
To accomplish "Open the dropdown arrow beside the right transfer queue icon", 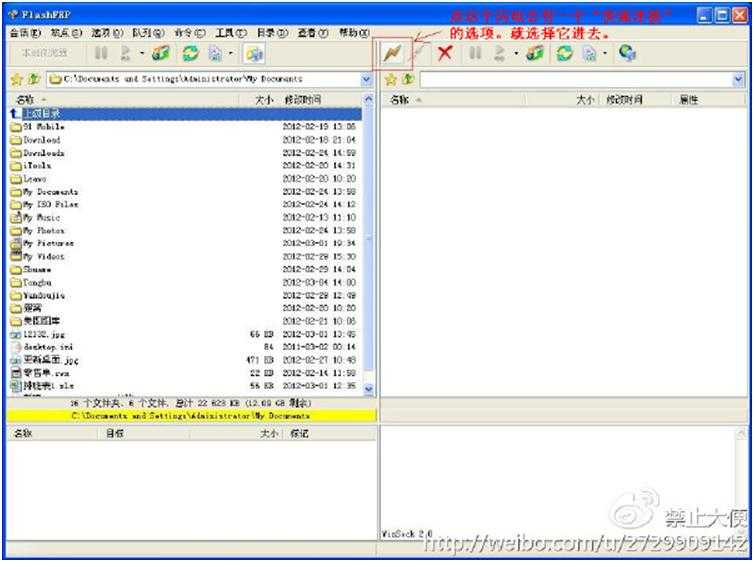I will [x=516, y=53].
